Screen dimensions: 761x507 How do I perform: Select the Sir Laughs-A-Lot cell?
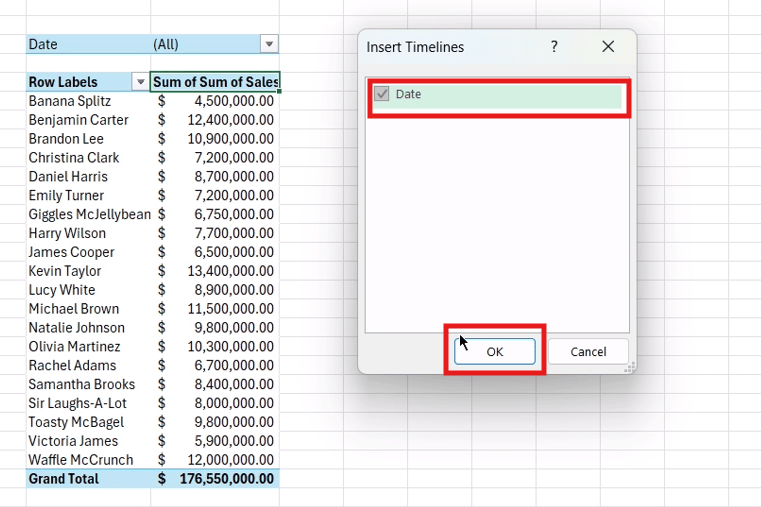tap(88, 404)
